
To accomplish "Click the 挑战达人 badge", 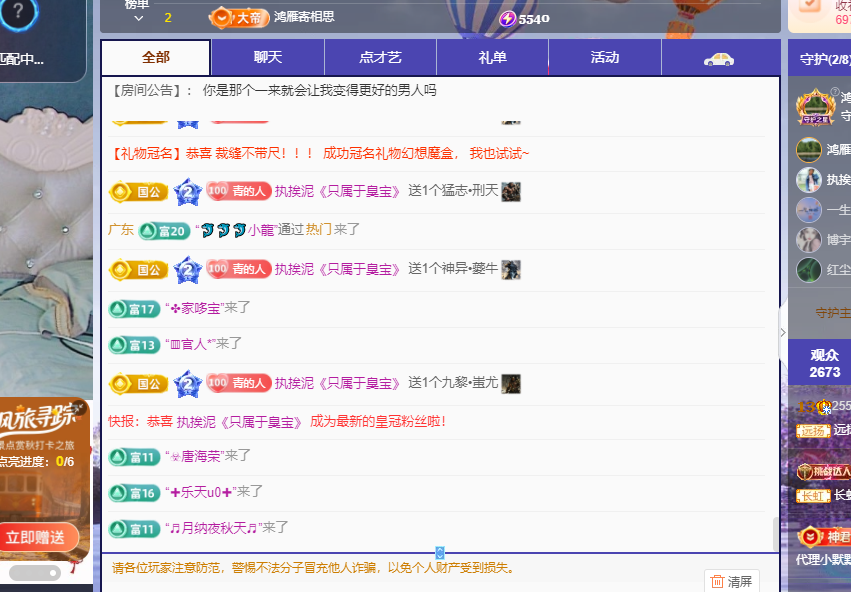I will (x=823, y=472).
